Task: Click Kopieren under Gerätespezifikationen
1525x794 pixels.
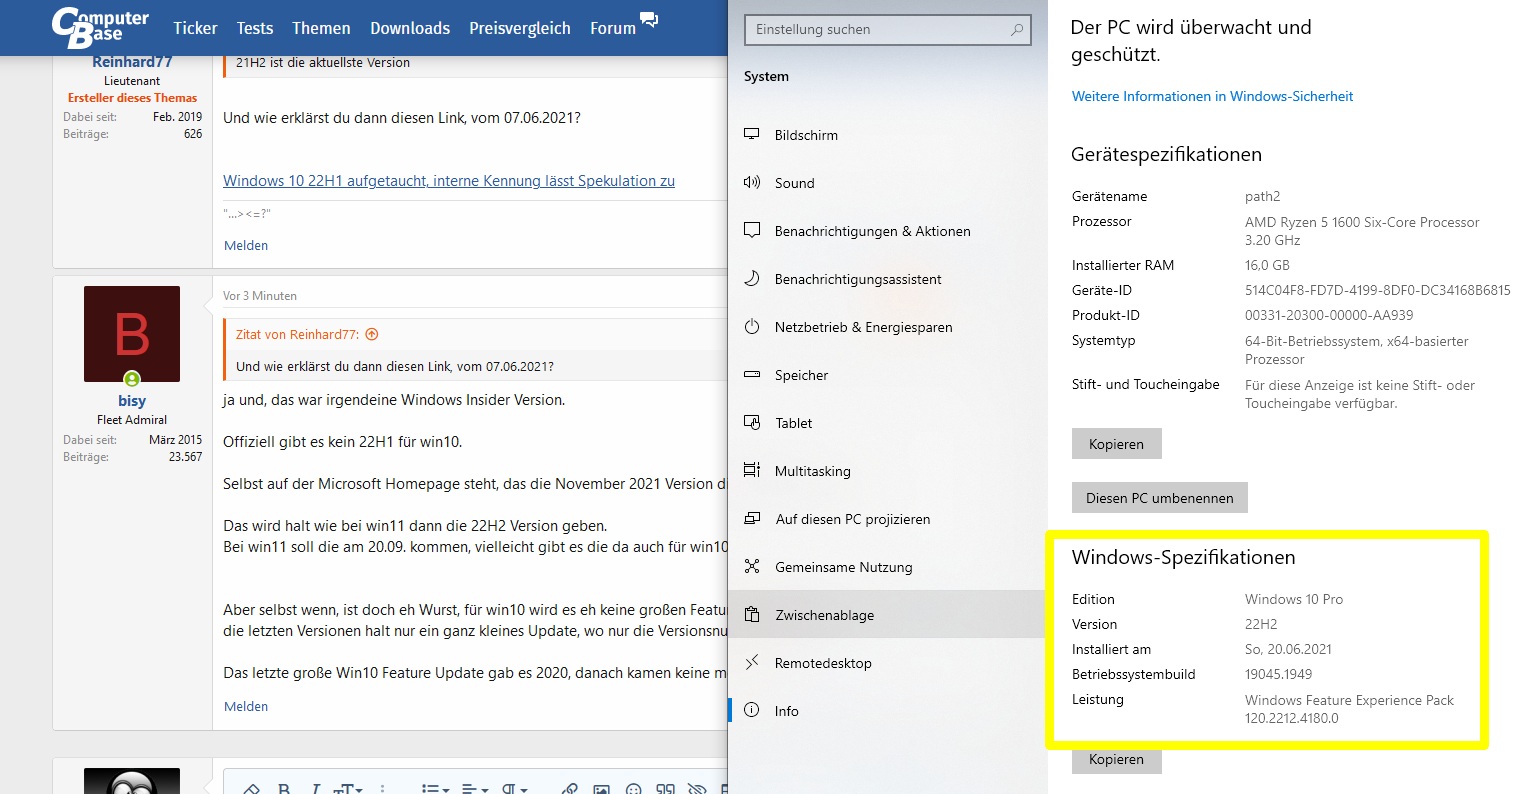Action: pos(1116,444)
